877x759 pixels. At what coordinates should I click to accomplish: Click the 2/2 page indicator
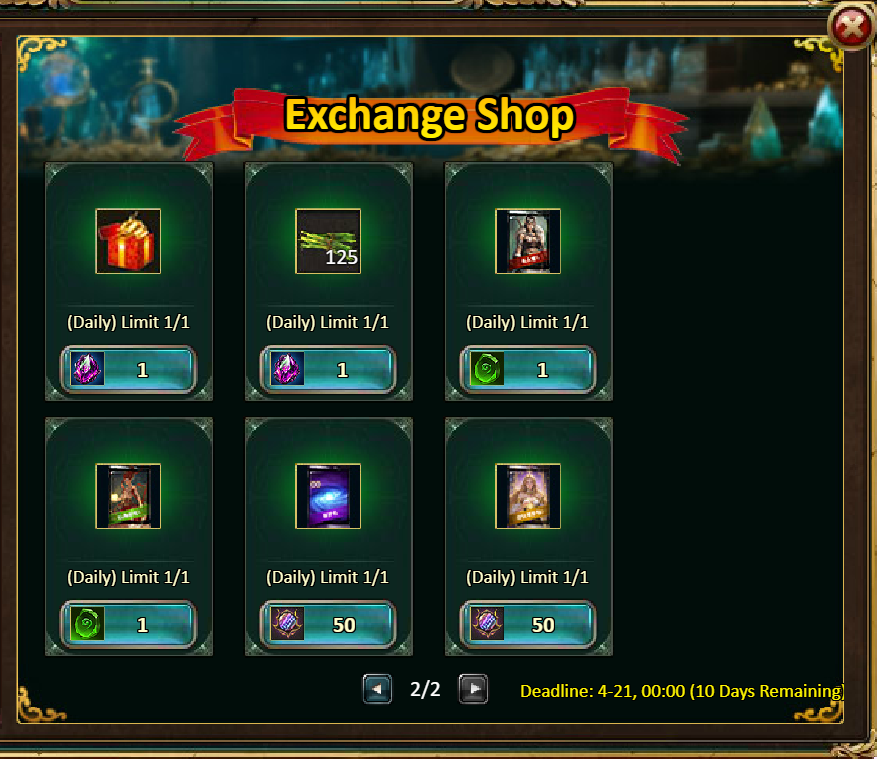(425, 689)
